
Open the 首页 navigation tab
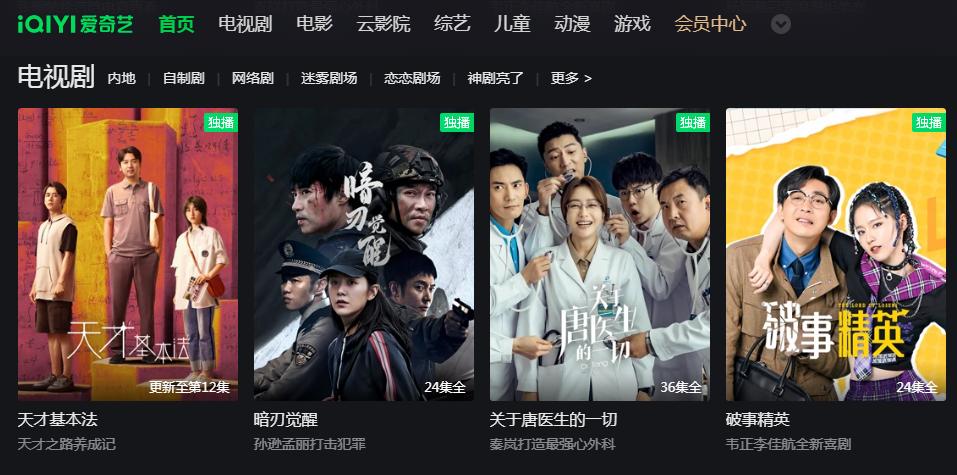[x=176, y=24]
